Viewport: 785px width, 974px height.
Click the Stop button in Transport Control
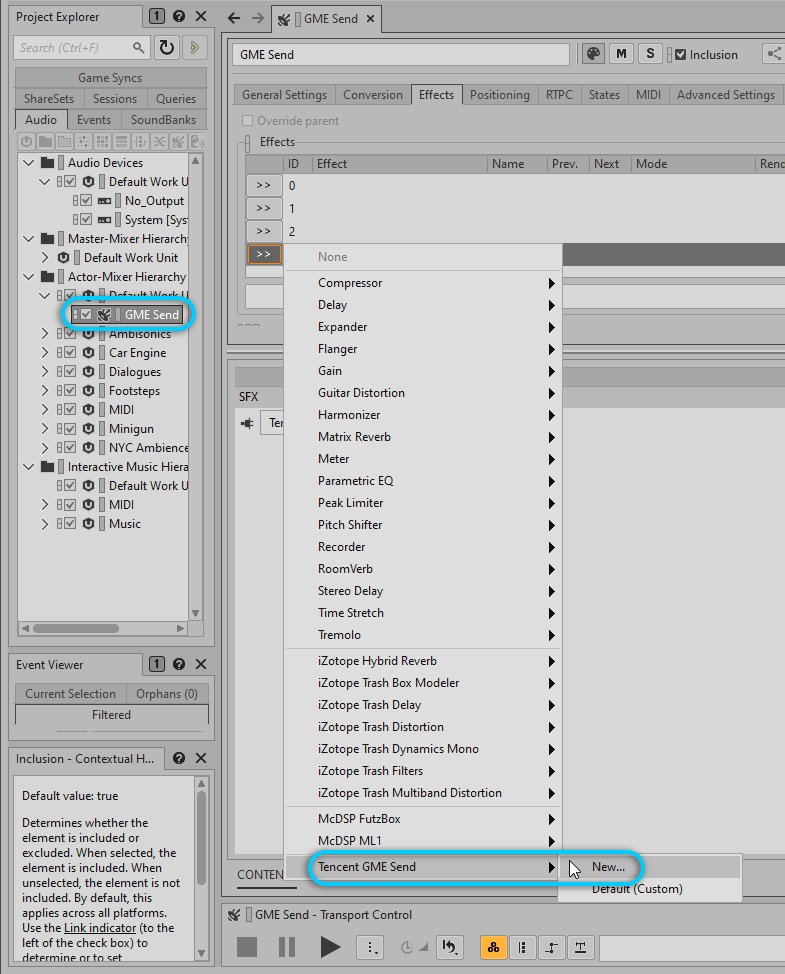247,946
